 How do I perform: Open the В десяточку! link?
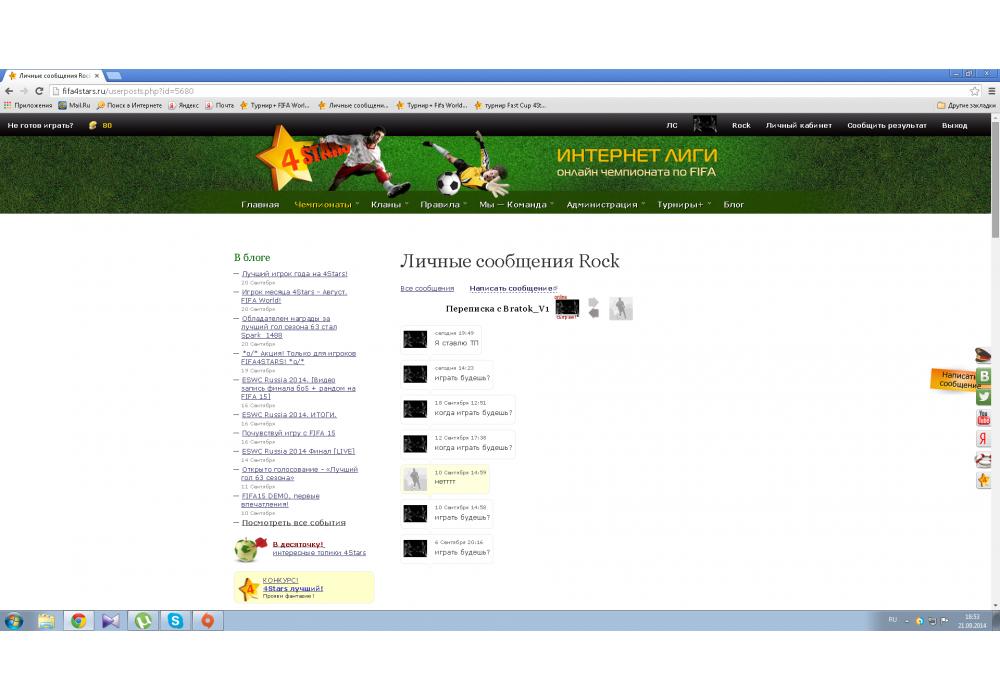[298, 544]
